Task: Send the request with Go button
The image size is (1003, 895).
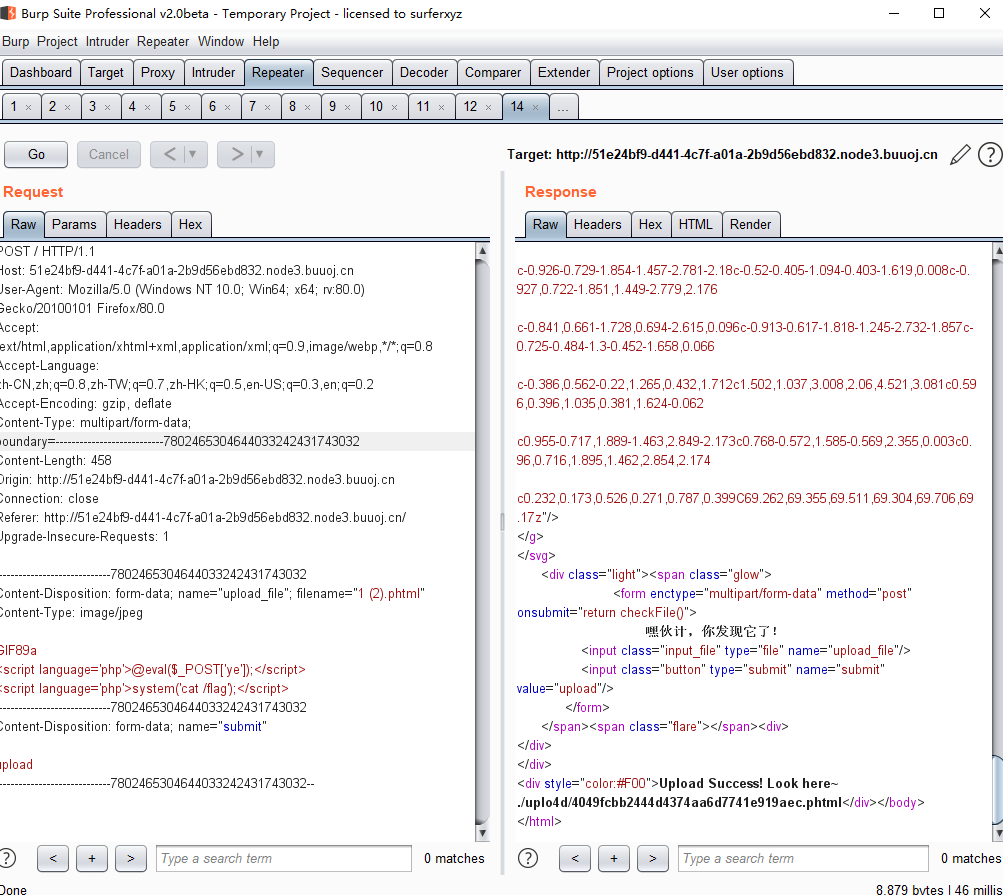Action: [x=36, y=154]
